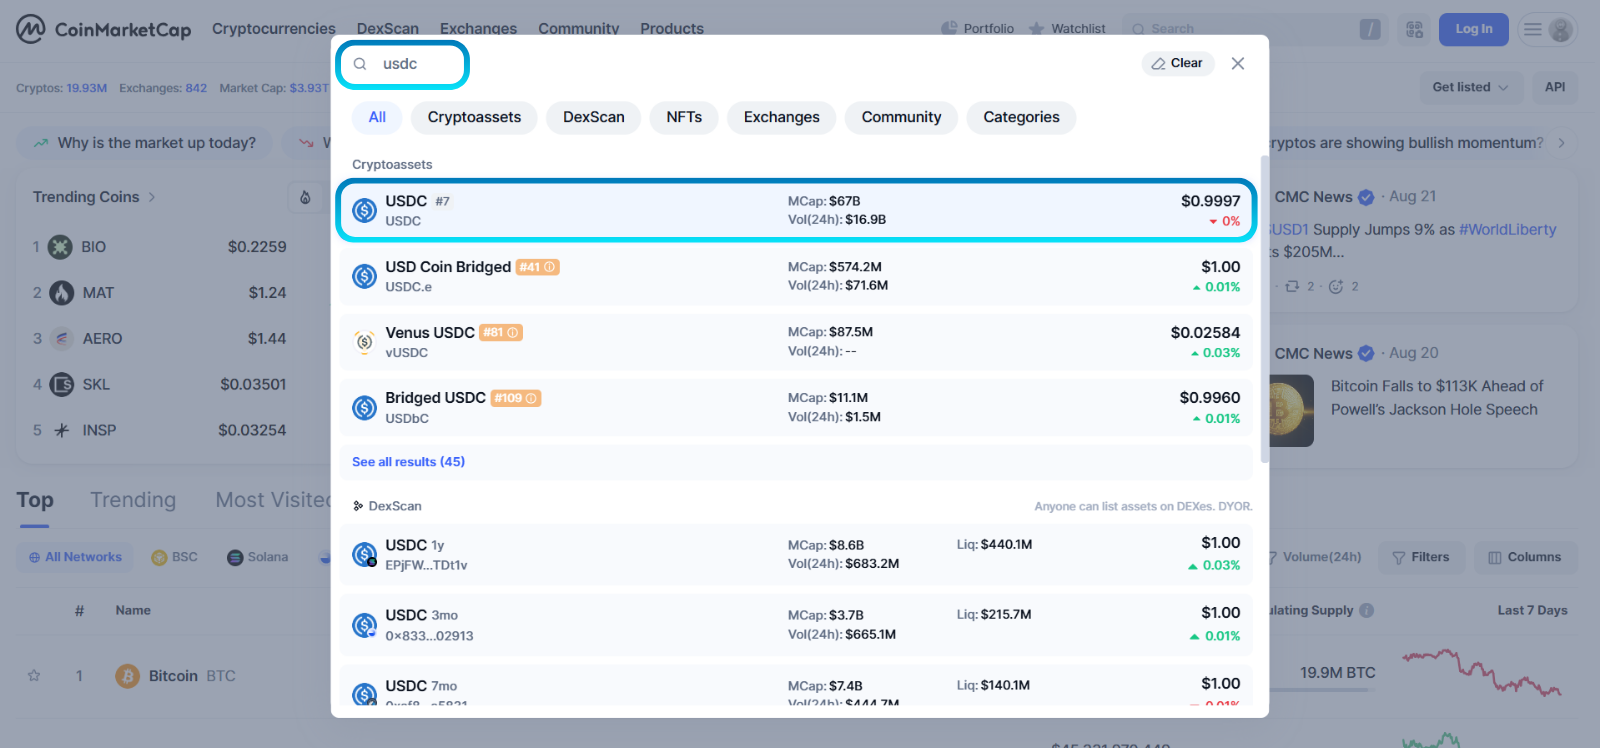Click next arrow on news ticker
The image size is (1600, 748).
point(1561,143)
